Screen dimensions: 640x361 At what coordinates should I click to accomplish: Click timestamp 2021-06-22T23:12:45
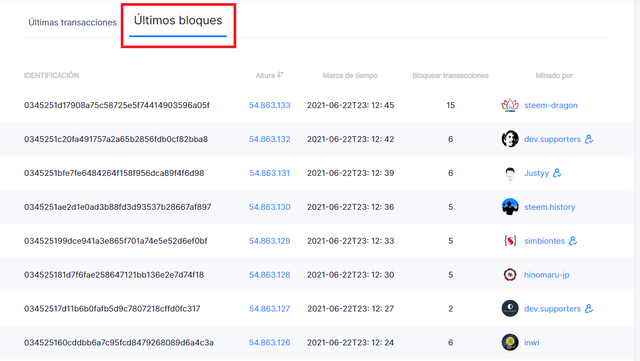click(x=351, y=105)
